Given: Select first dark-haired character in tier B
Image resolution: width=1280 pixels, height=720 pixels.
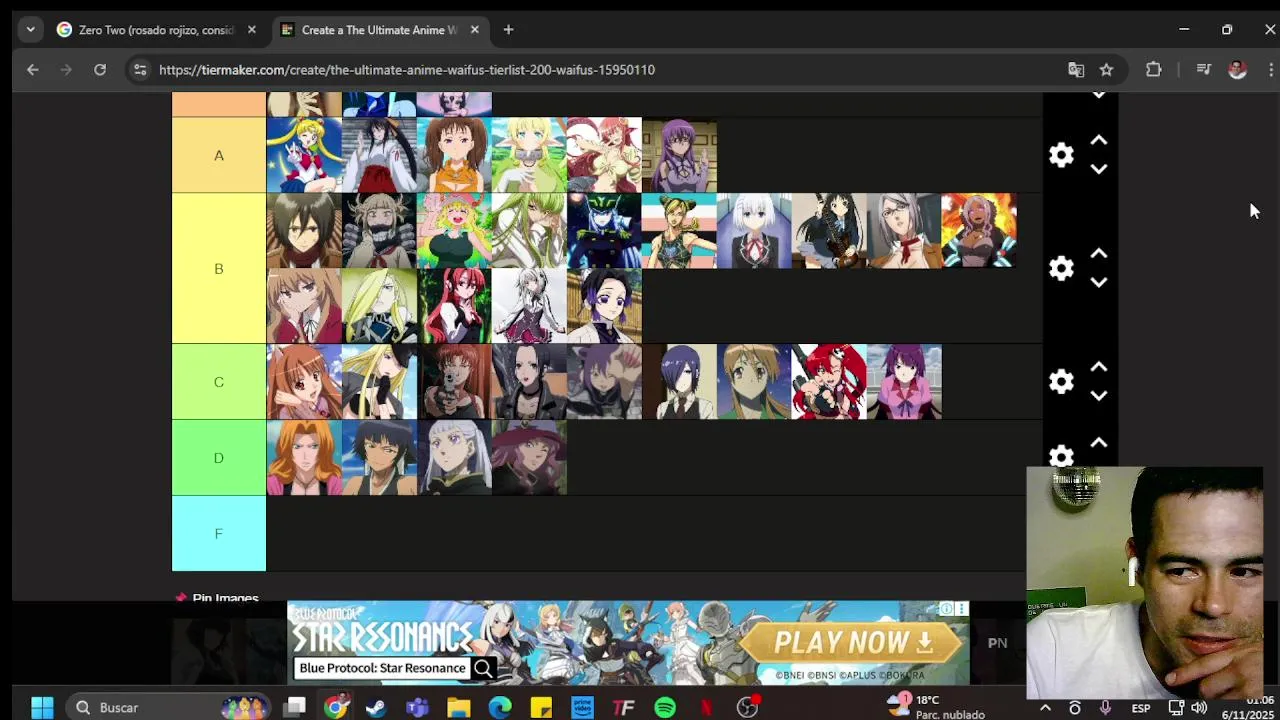Looking at the screenshot, I should [304, 231].
